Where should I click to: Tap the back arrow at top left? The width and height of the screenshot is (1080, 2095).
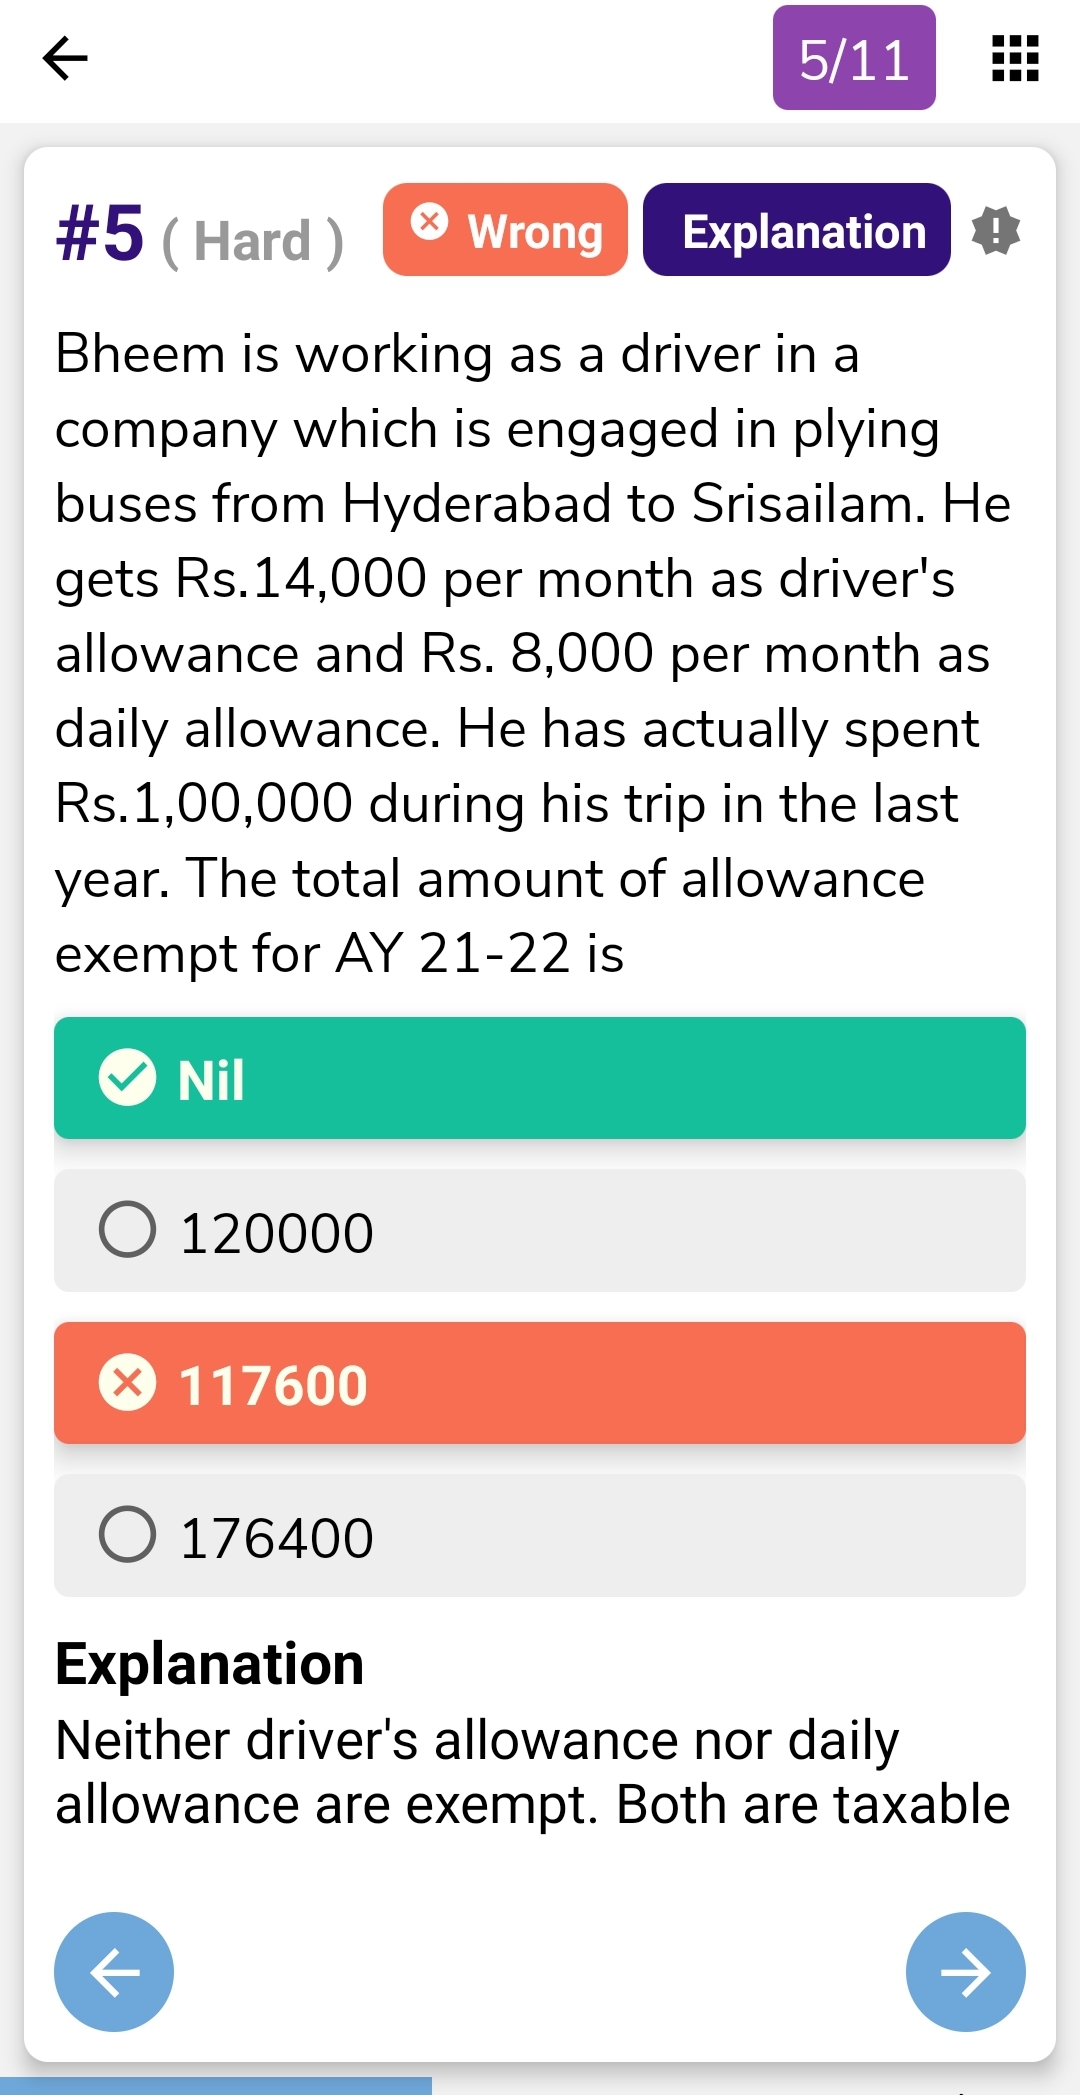[65, 58]
